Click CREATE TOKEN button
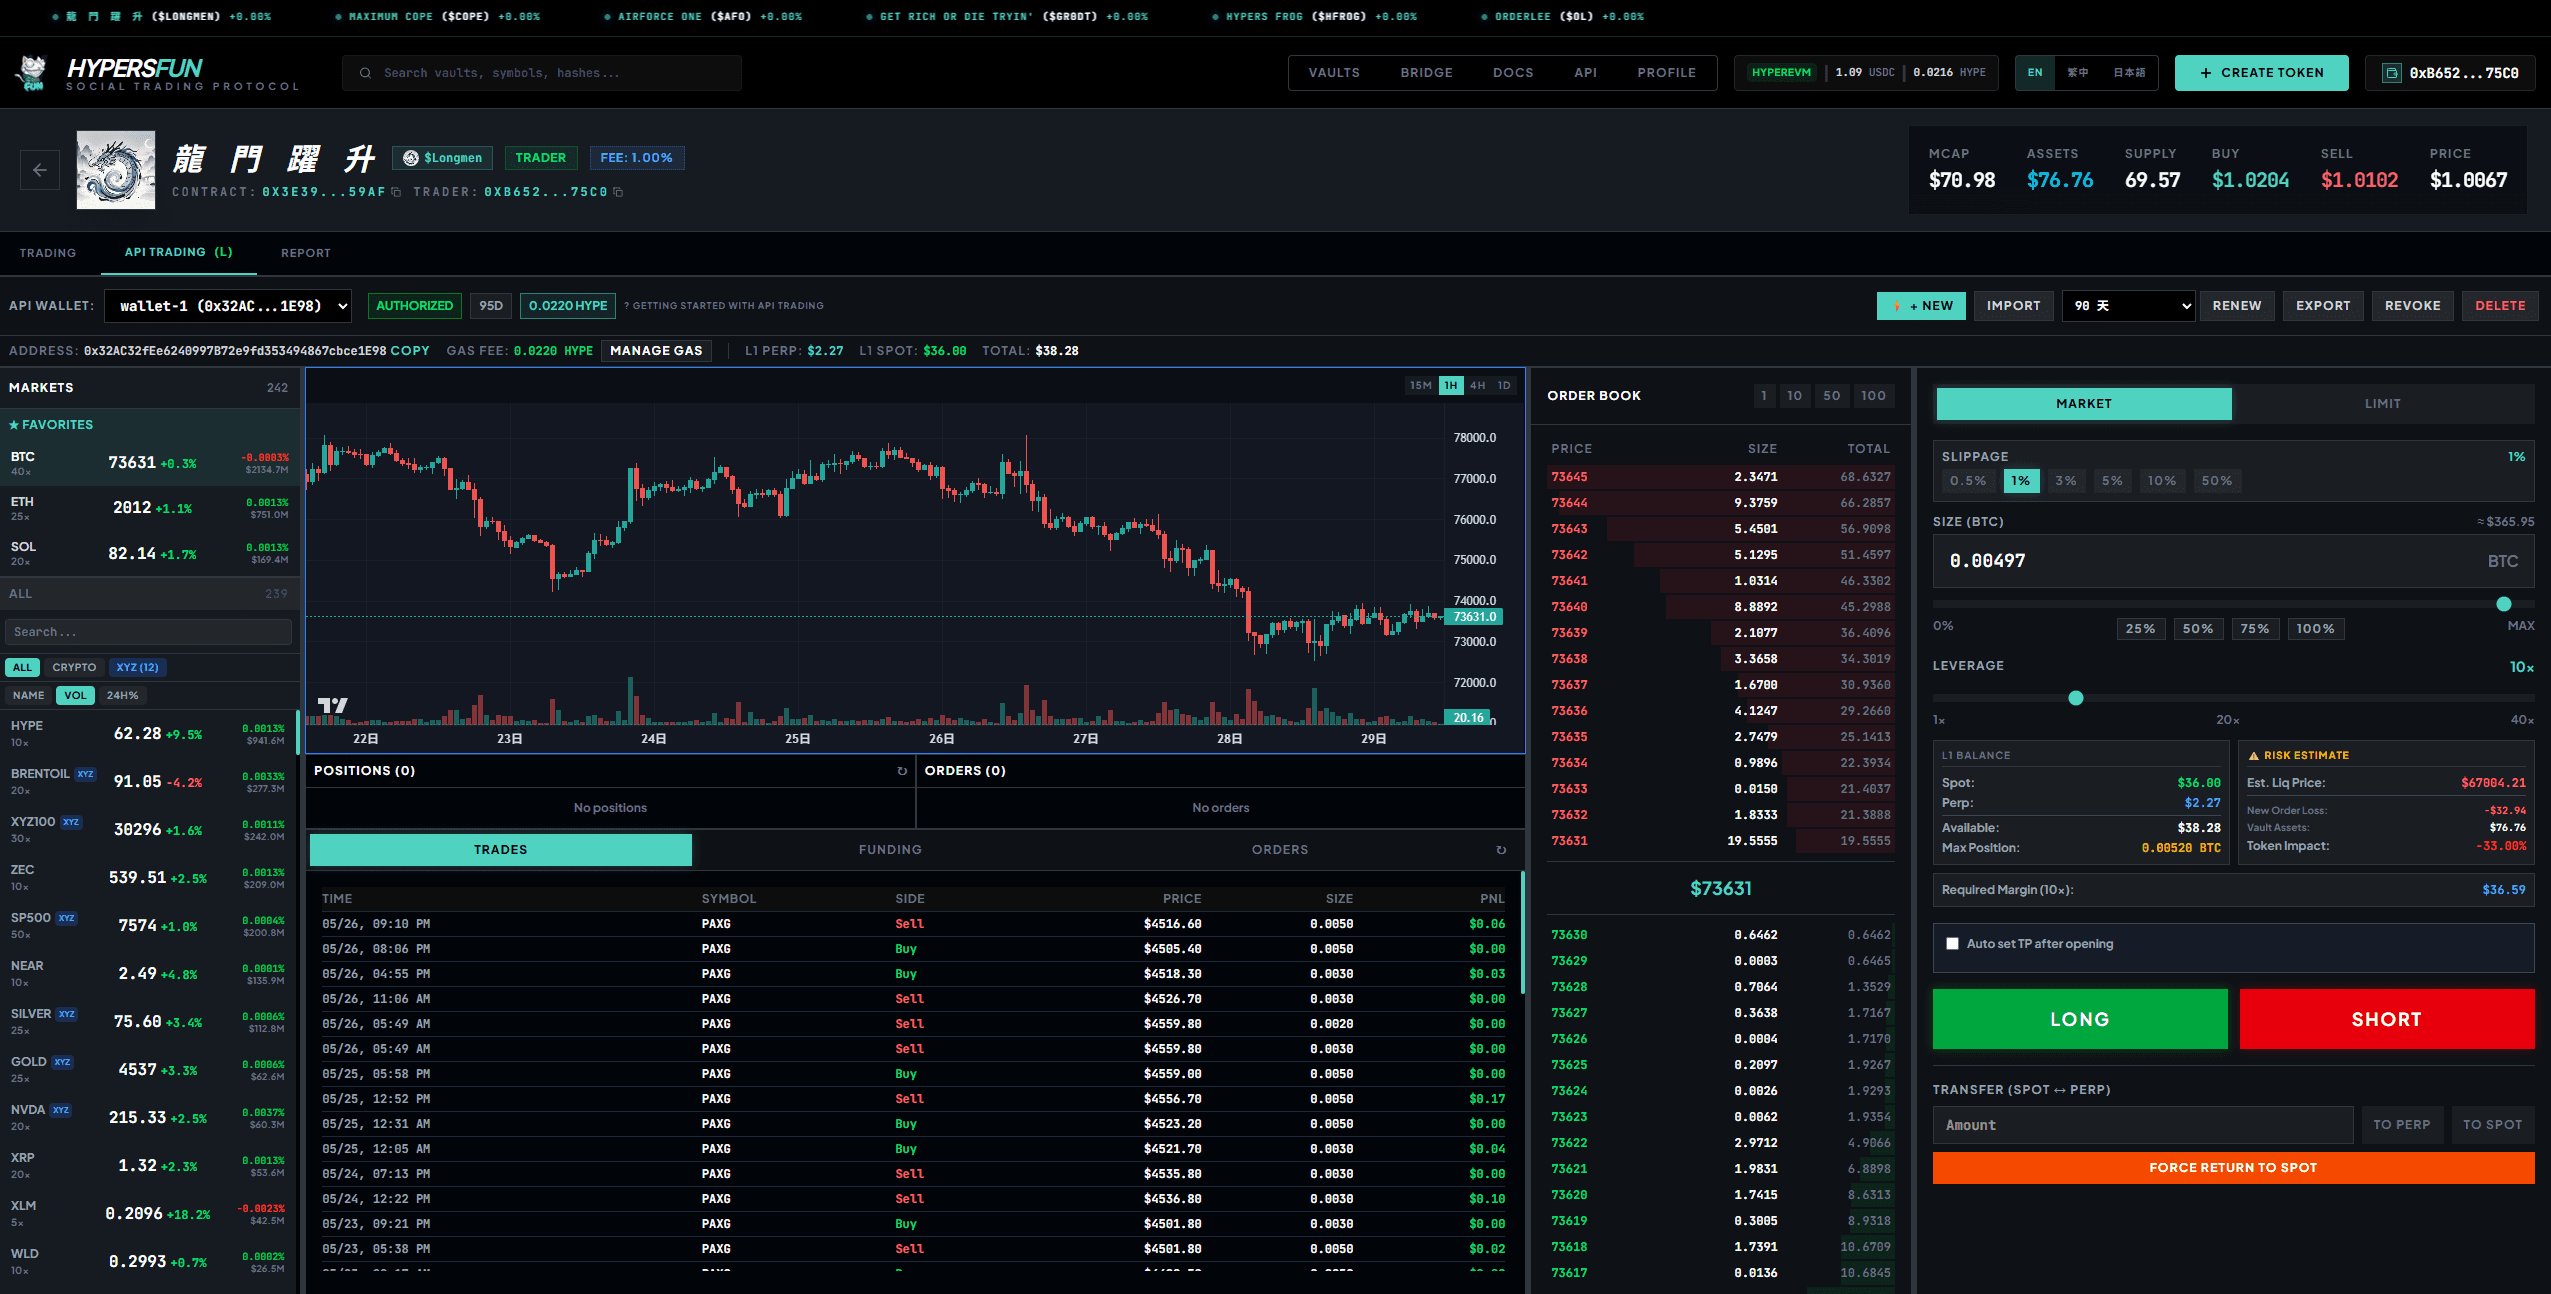Screen dimensions: 2551x1294 point(2261,73)
